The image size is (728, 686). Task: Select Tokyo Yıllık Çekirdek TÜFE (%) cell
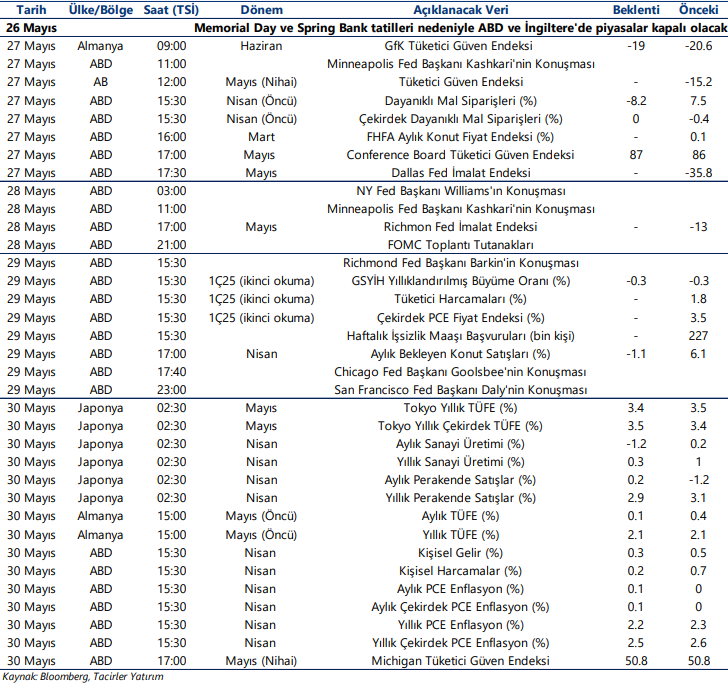pos(460,426)
